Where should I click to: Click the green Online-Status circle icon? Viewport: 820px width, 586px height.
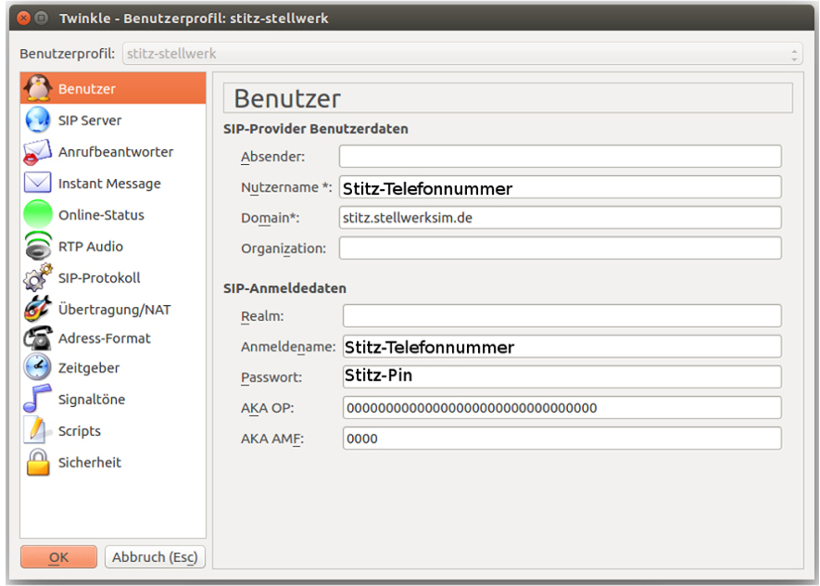38,214
